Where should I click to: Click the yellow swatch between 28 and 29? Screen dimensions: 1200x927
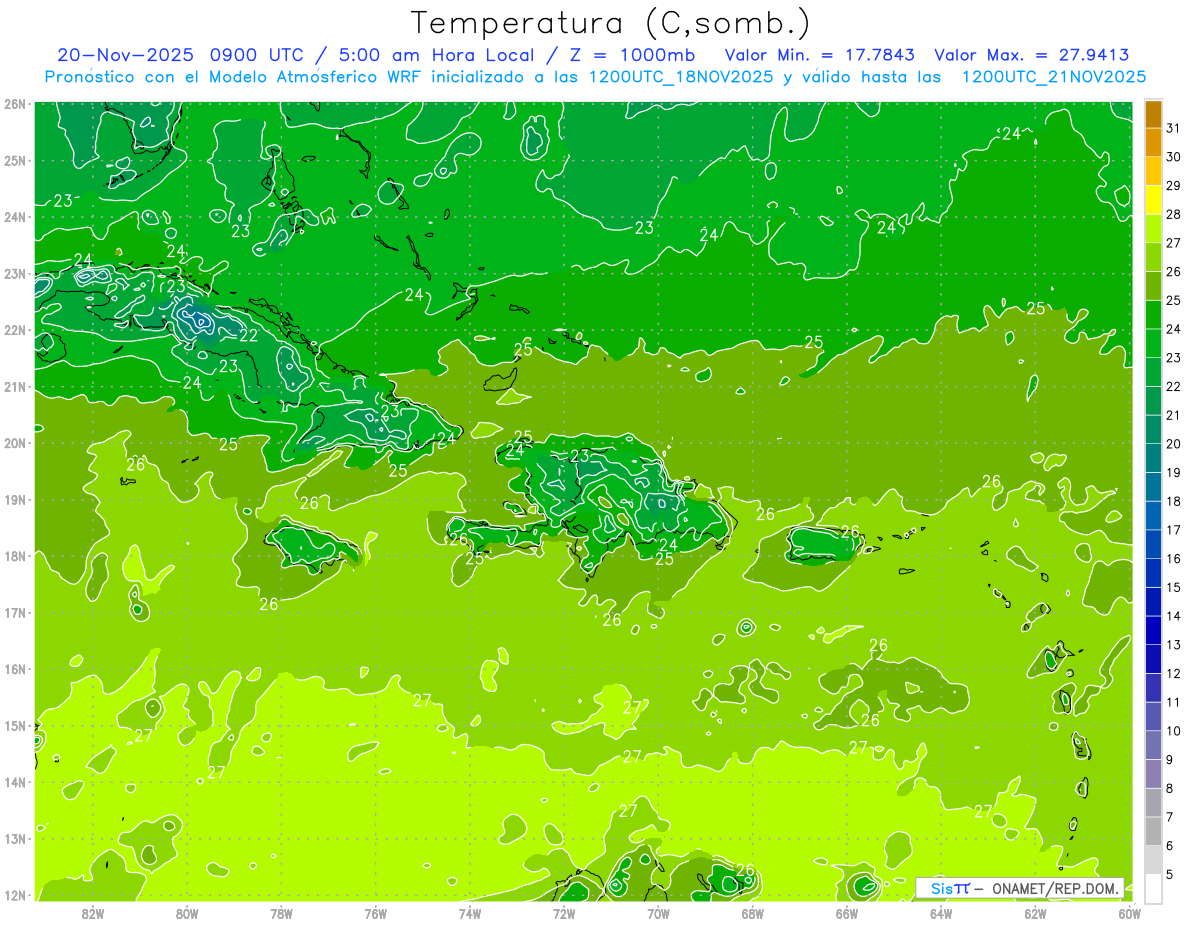[x=1153, y=200]
